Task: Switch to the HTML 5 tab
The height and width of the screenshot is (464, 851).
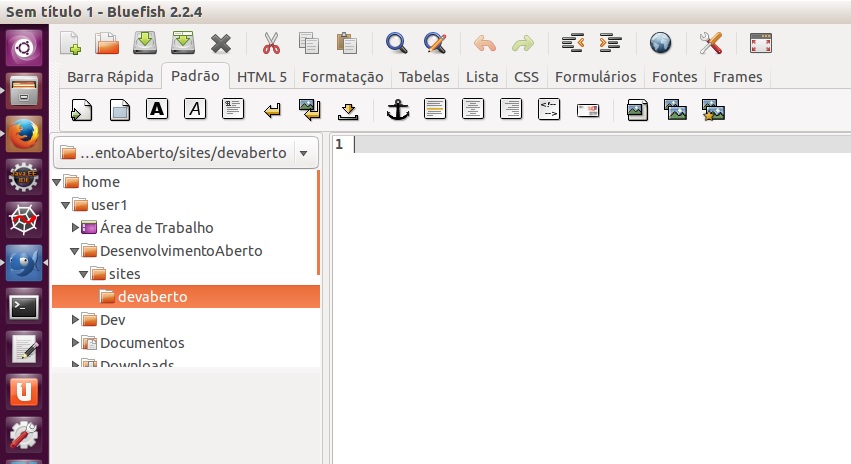Action: [261, 77]
